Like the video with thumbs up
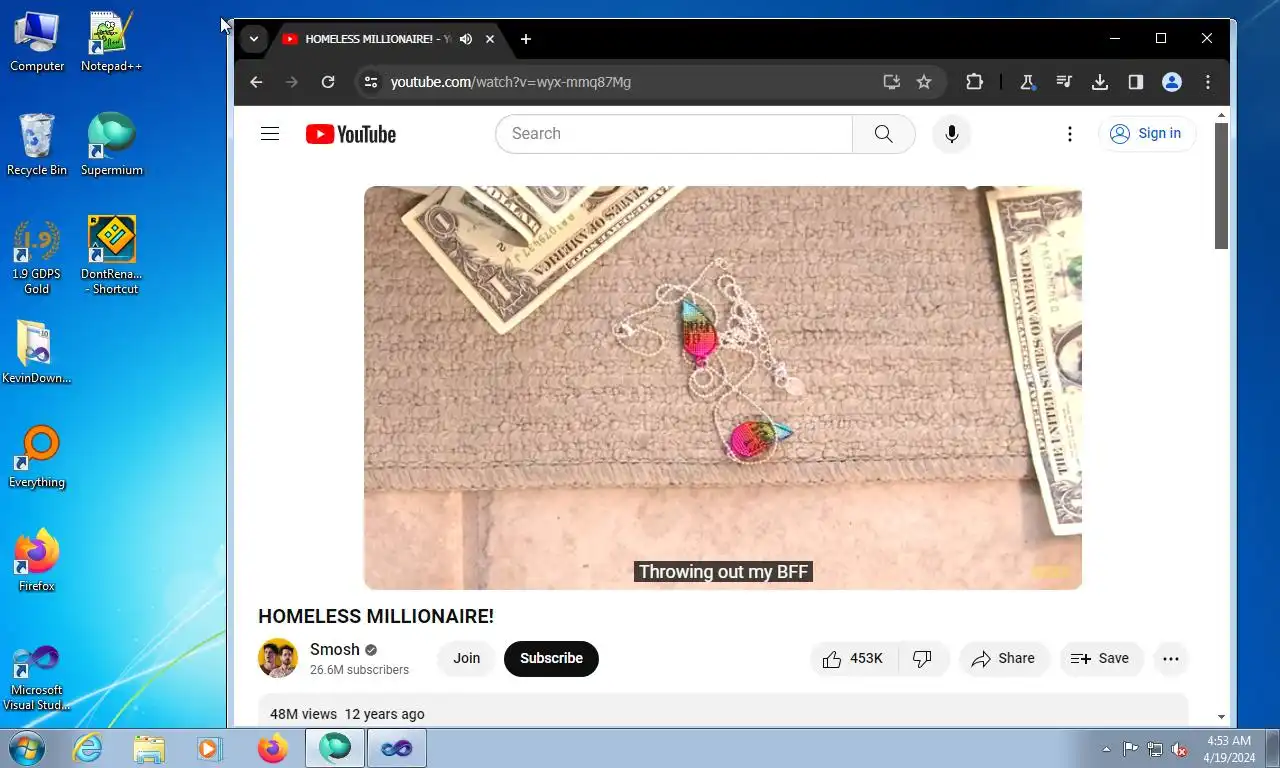Viewport: 1280px width, 768px height. [x=854, y=659]
